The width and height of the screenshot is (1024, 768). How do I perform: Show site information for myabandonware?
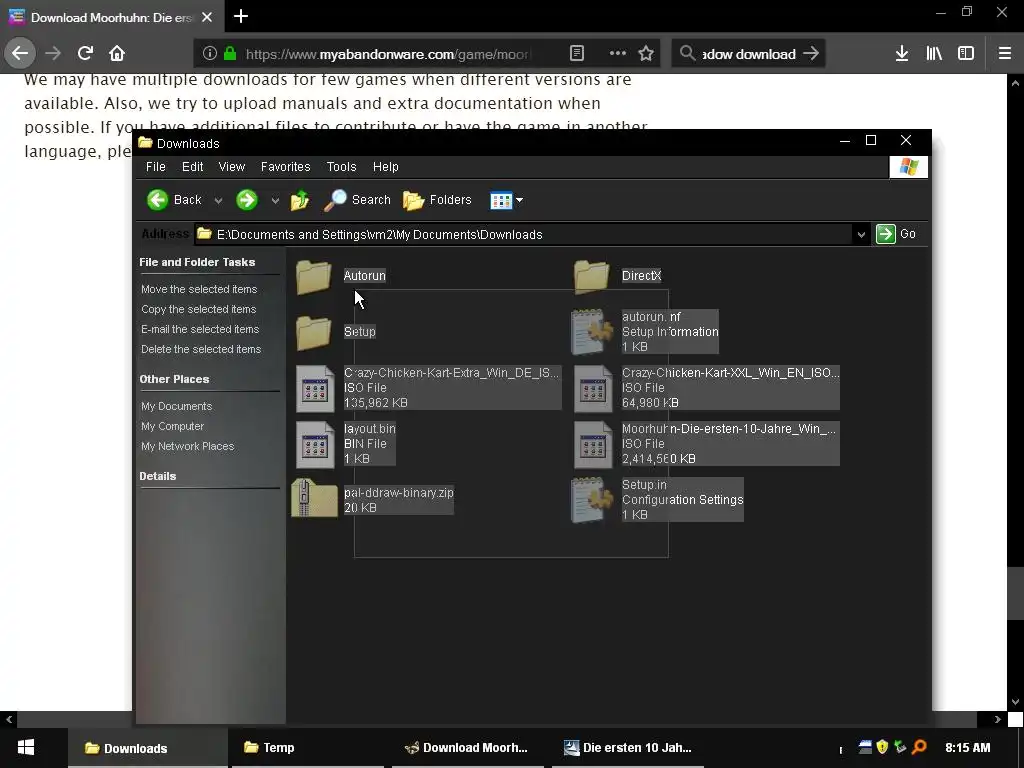pyautogui.click(x=210, y=54)
